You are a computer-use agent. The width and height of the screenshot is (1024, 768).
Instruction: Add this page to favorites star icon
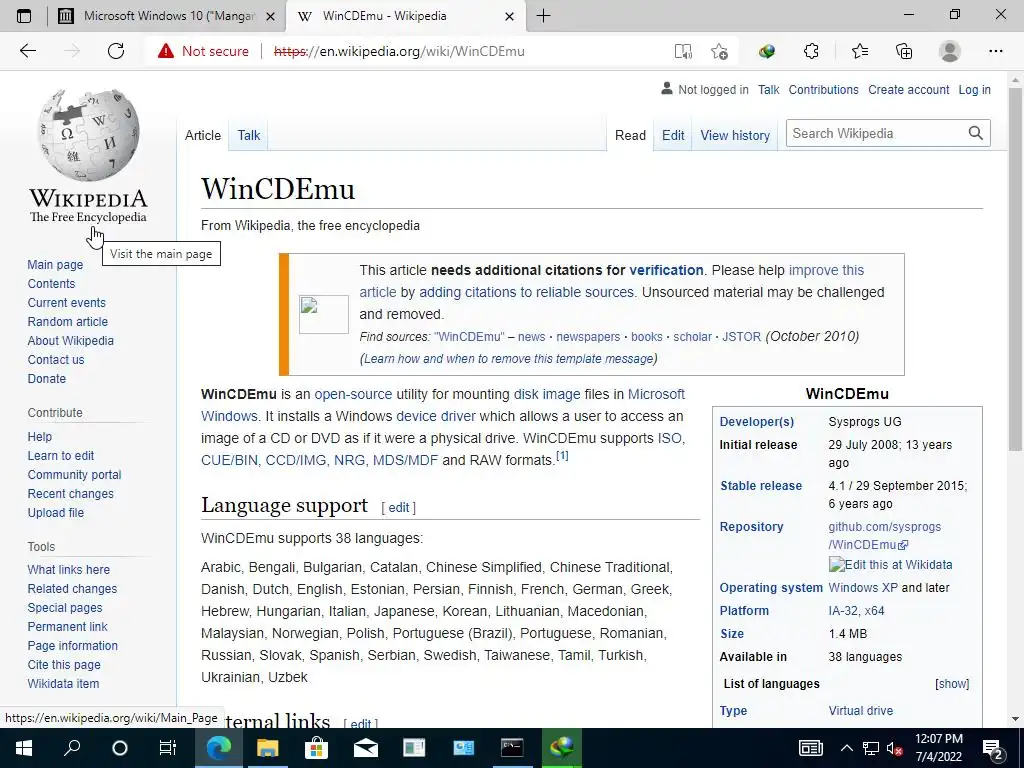point(720,51)
